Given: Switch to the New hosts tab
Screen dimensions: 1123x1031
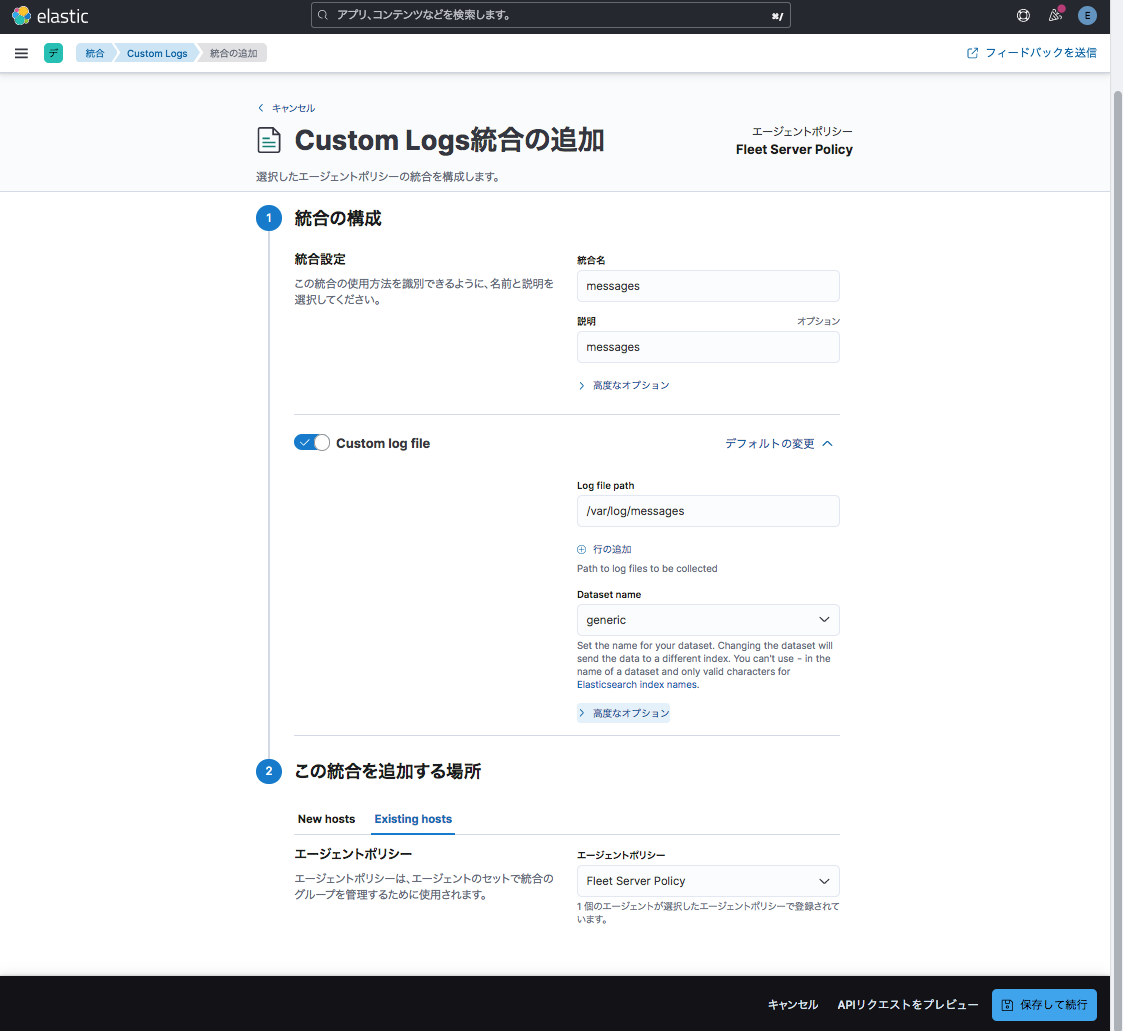Looking at the screenshot, I should [326, 819].
